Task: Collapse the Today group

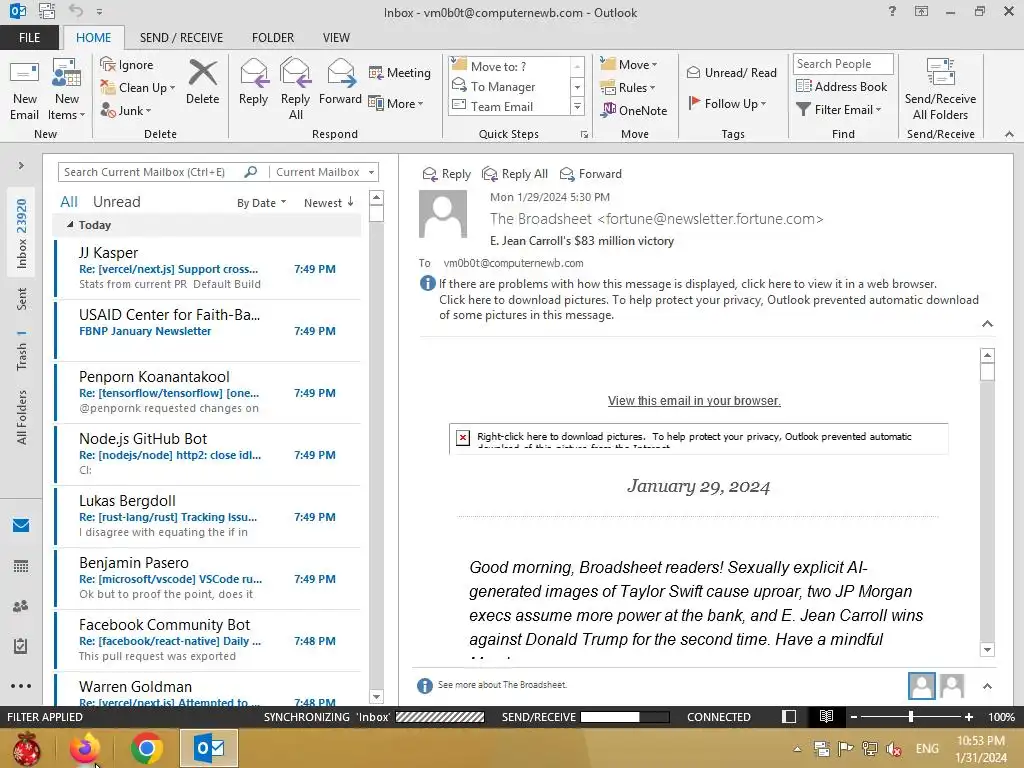Action: [x=70, y=225]
